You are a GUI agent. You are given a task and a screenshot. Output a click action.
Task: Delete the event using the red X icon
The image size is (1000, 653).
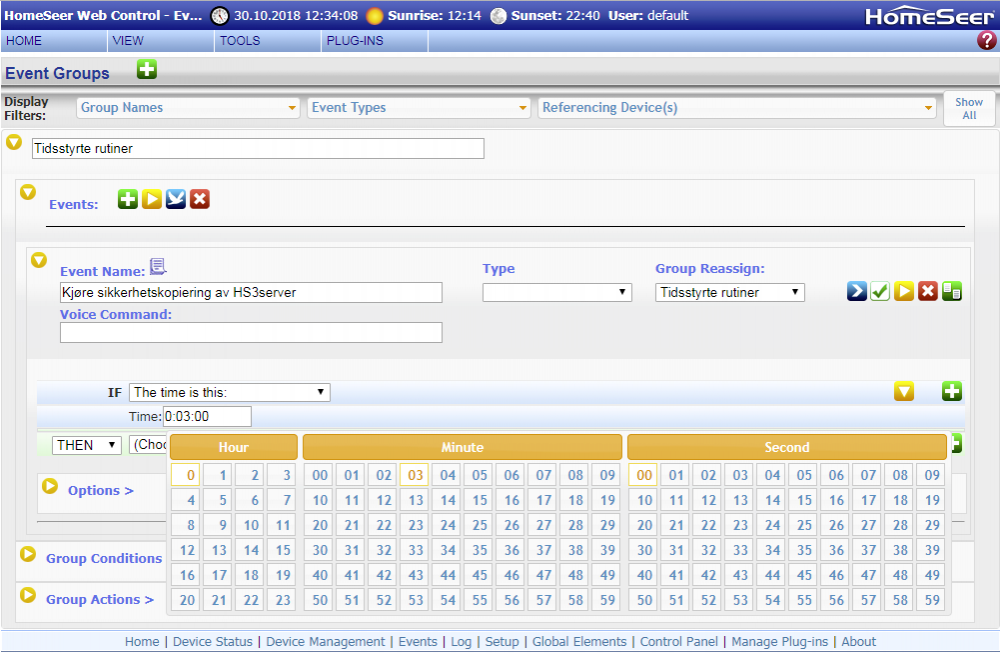coord(928,291)
